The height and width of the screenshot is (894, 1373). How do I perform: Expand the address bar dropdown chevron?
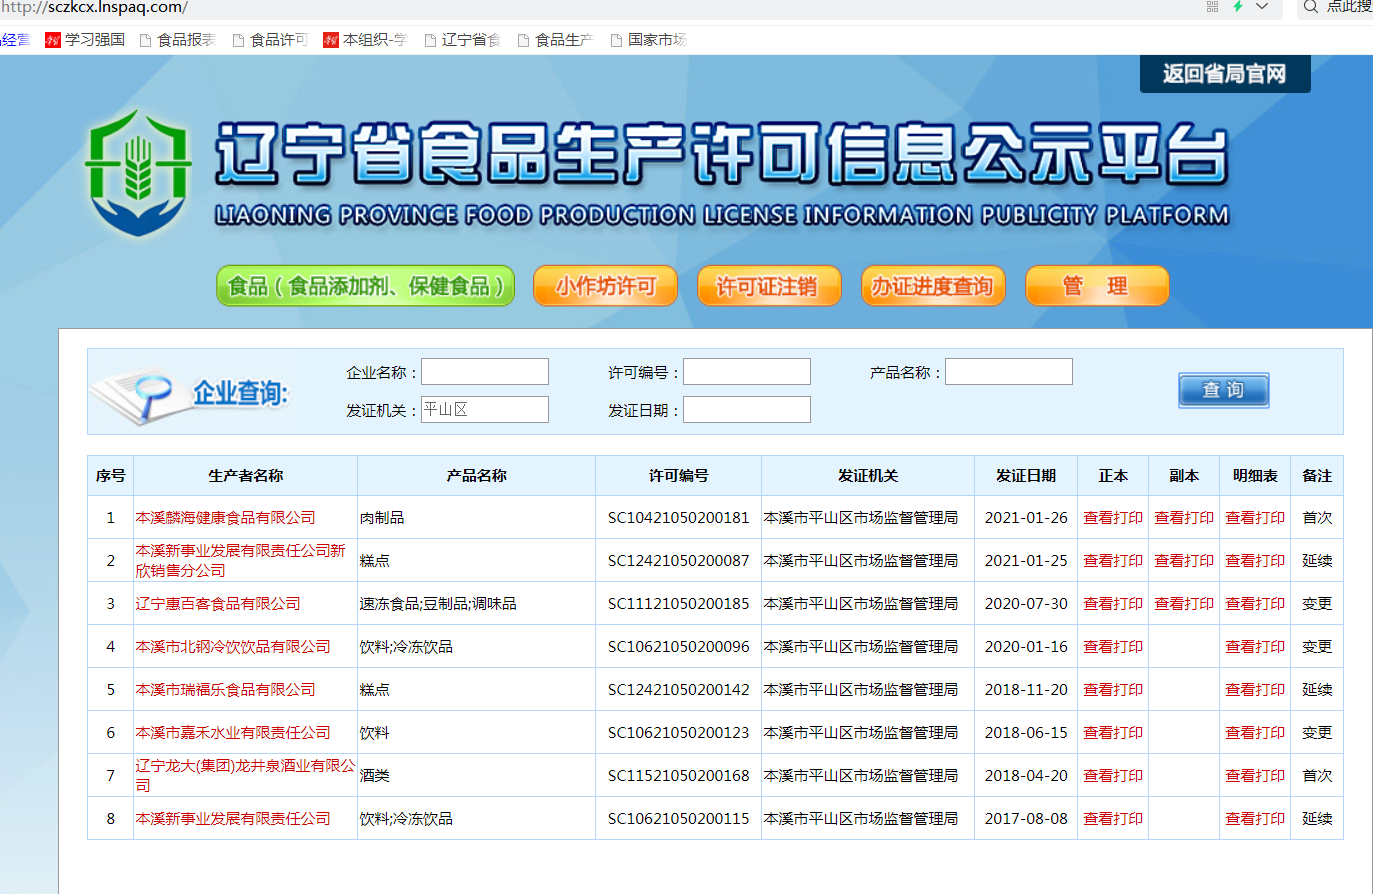click(1262, 7)
